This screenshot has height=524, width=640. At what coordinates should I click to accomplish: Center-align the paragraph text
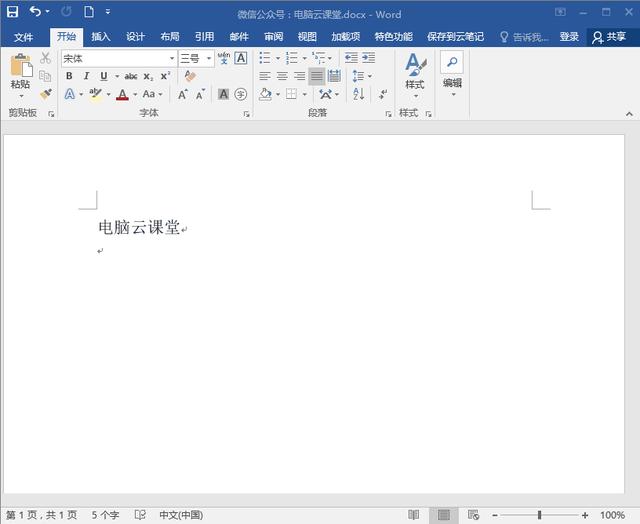coord(282,76)
